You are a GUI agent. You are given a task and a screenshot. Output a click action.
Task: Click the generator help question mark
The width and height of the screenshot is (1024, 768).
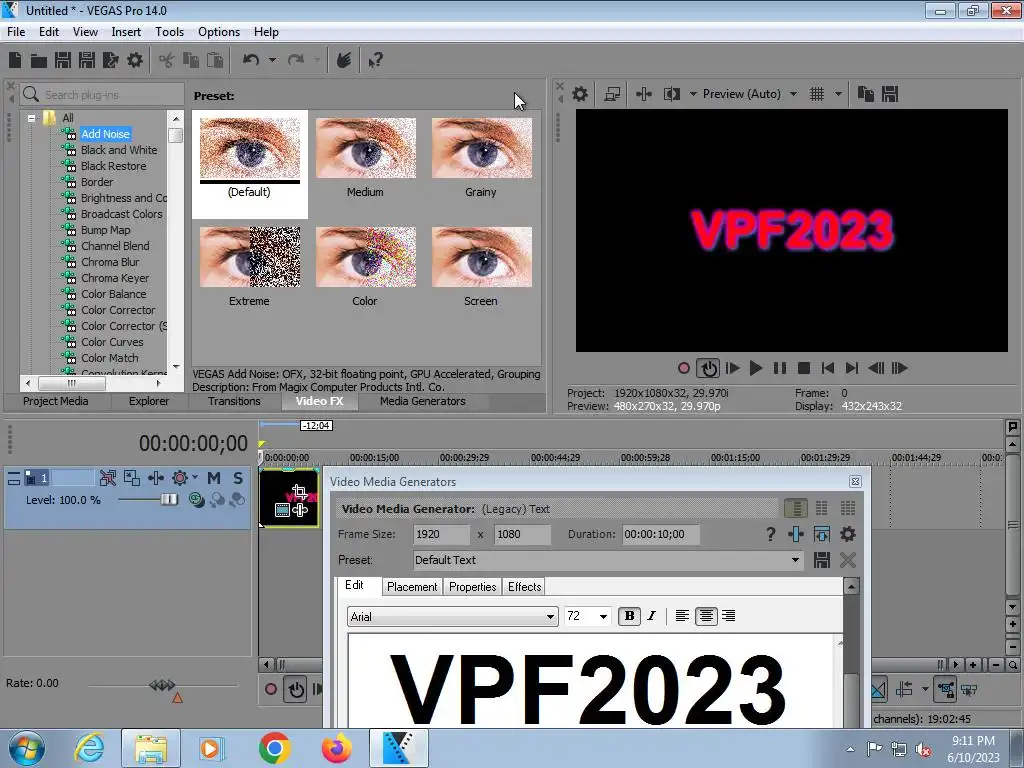tap(771, 534)
